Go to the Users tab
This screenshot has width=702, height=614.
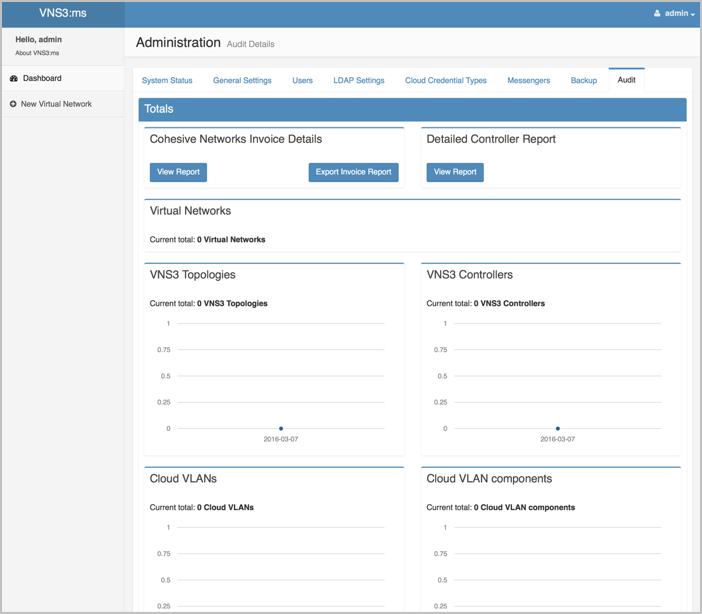coord(302,80)
